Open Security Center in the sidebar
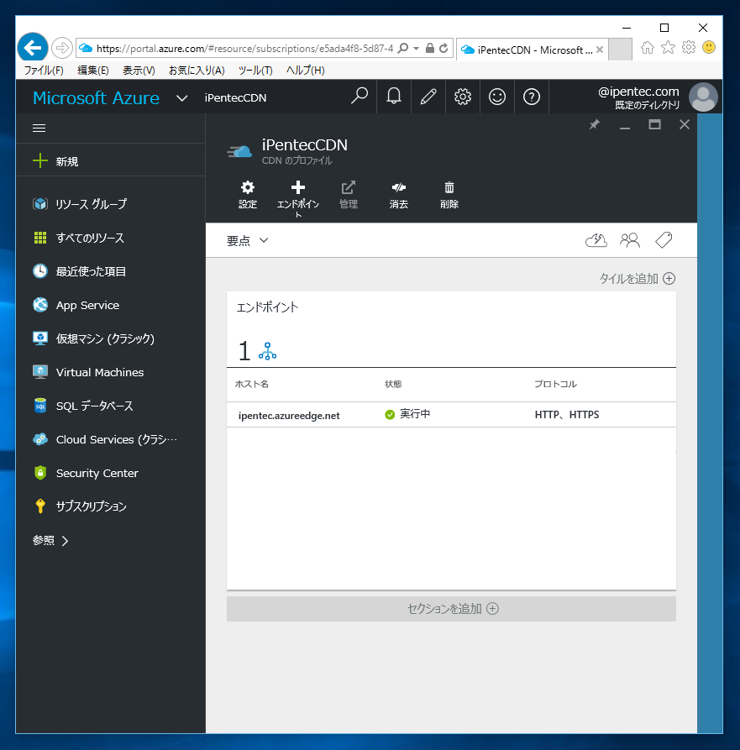The image size is (740, 750). point(110,473)
